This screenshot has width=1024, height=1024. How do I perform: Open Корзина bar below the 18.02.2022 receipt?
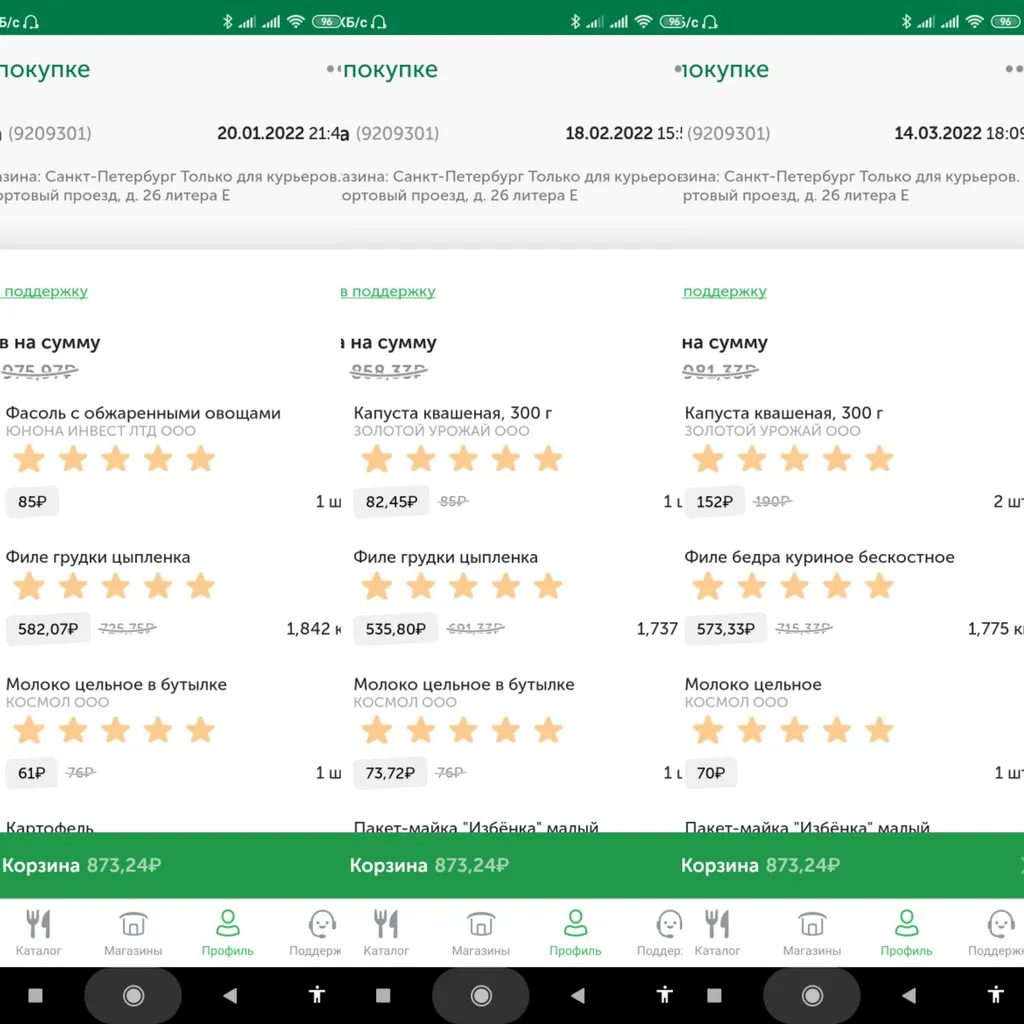[430, 866]
